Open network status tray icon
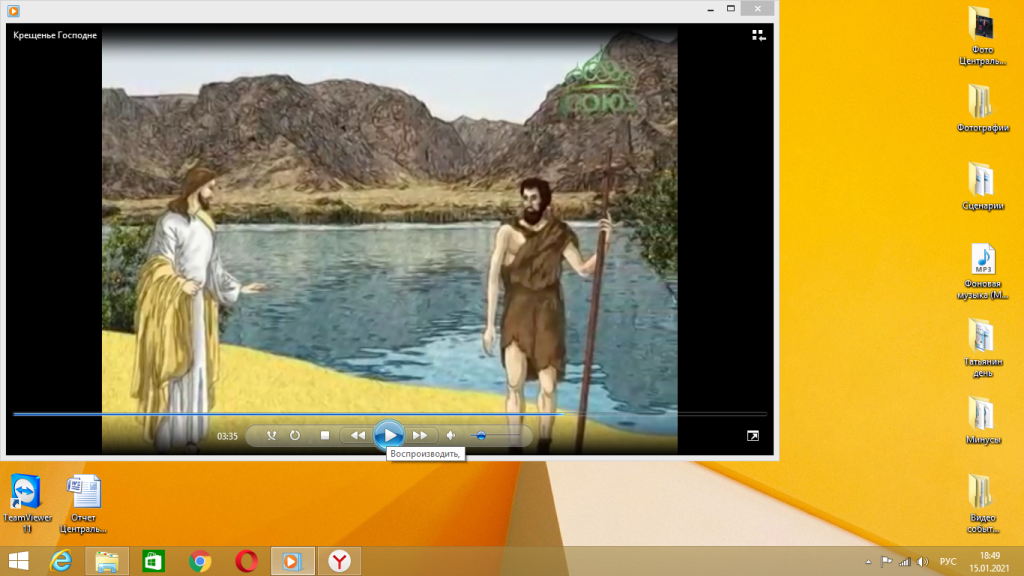 pyautogui.click(x=904, y=562)
